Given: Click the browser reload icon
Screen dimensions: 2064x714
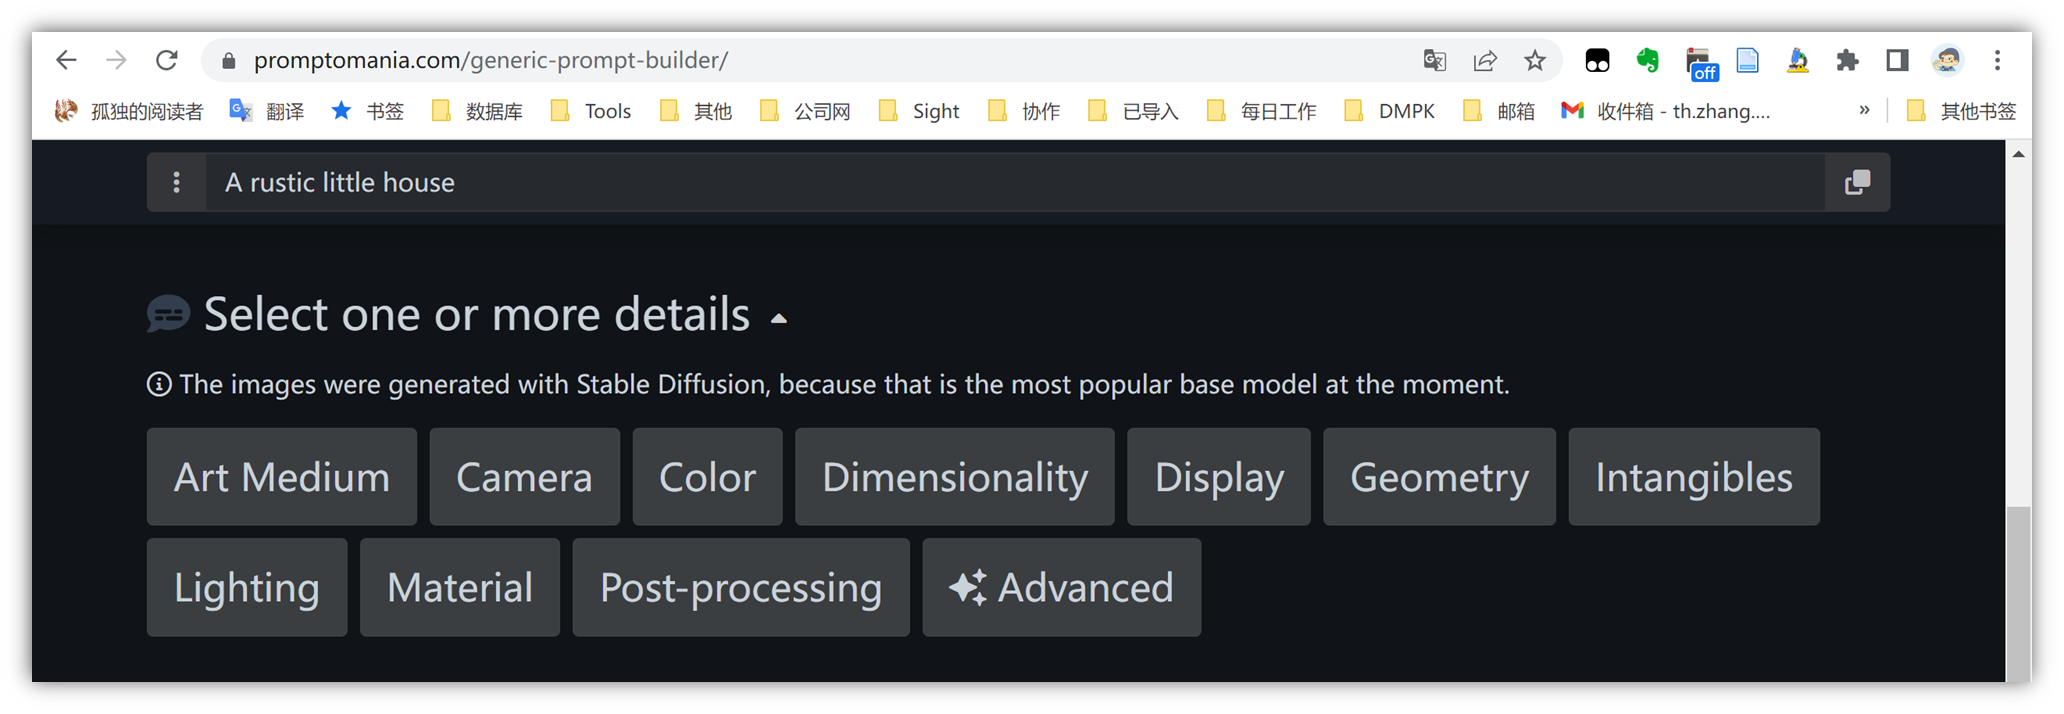Looking at the screenshot, I should pyautogui.click(x=167, y=61).
